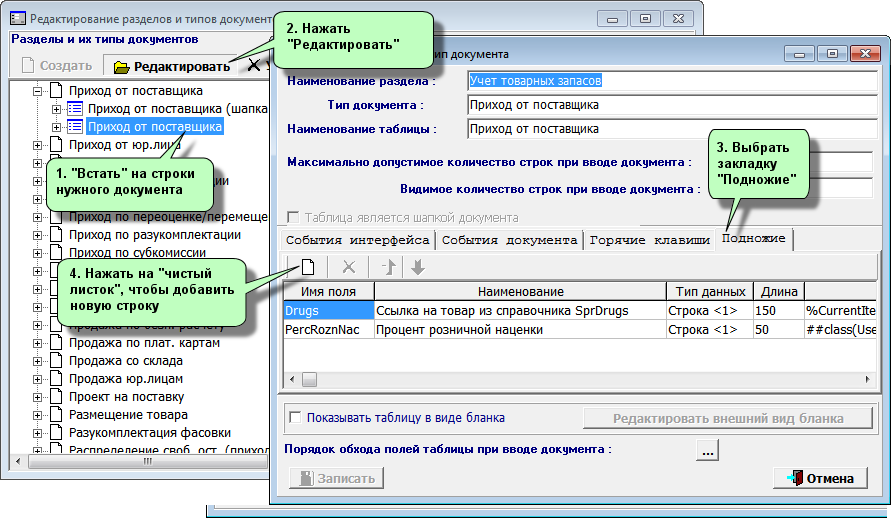
Task: Open field order dialog with ... button
Action: (x=707, y=450)
